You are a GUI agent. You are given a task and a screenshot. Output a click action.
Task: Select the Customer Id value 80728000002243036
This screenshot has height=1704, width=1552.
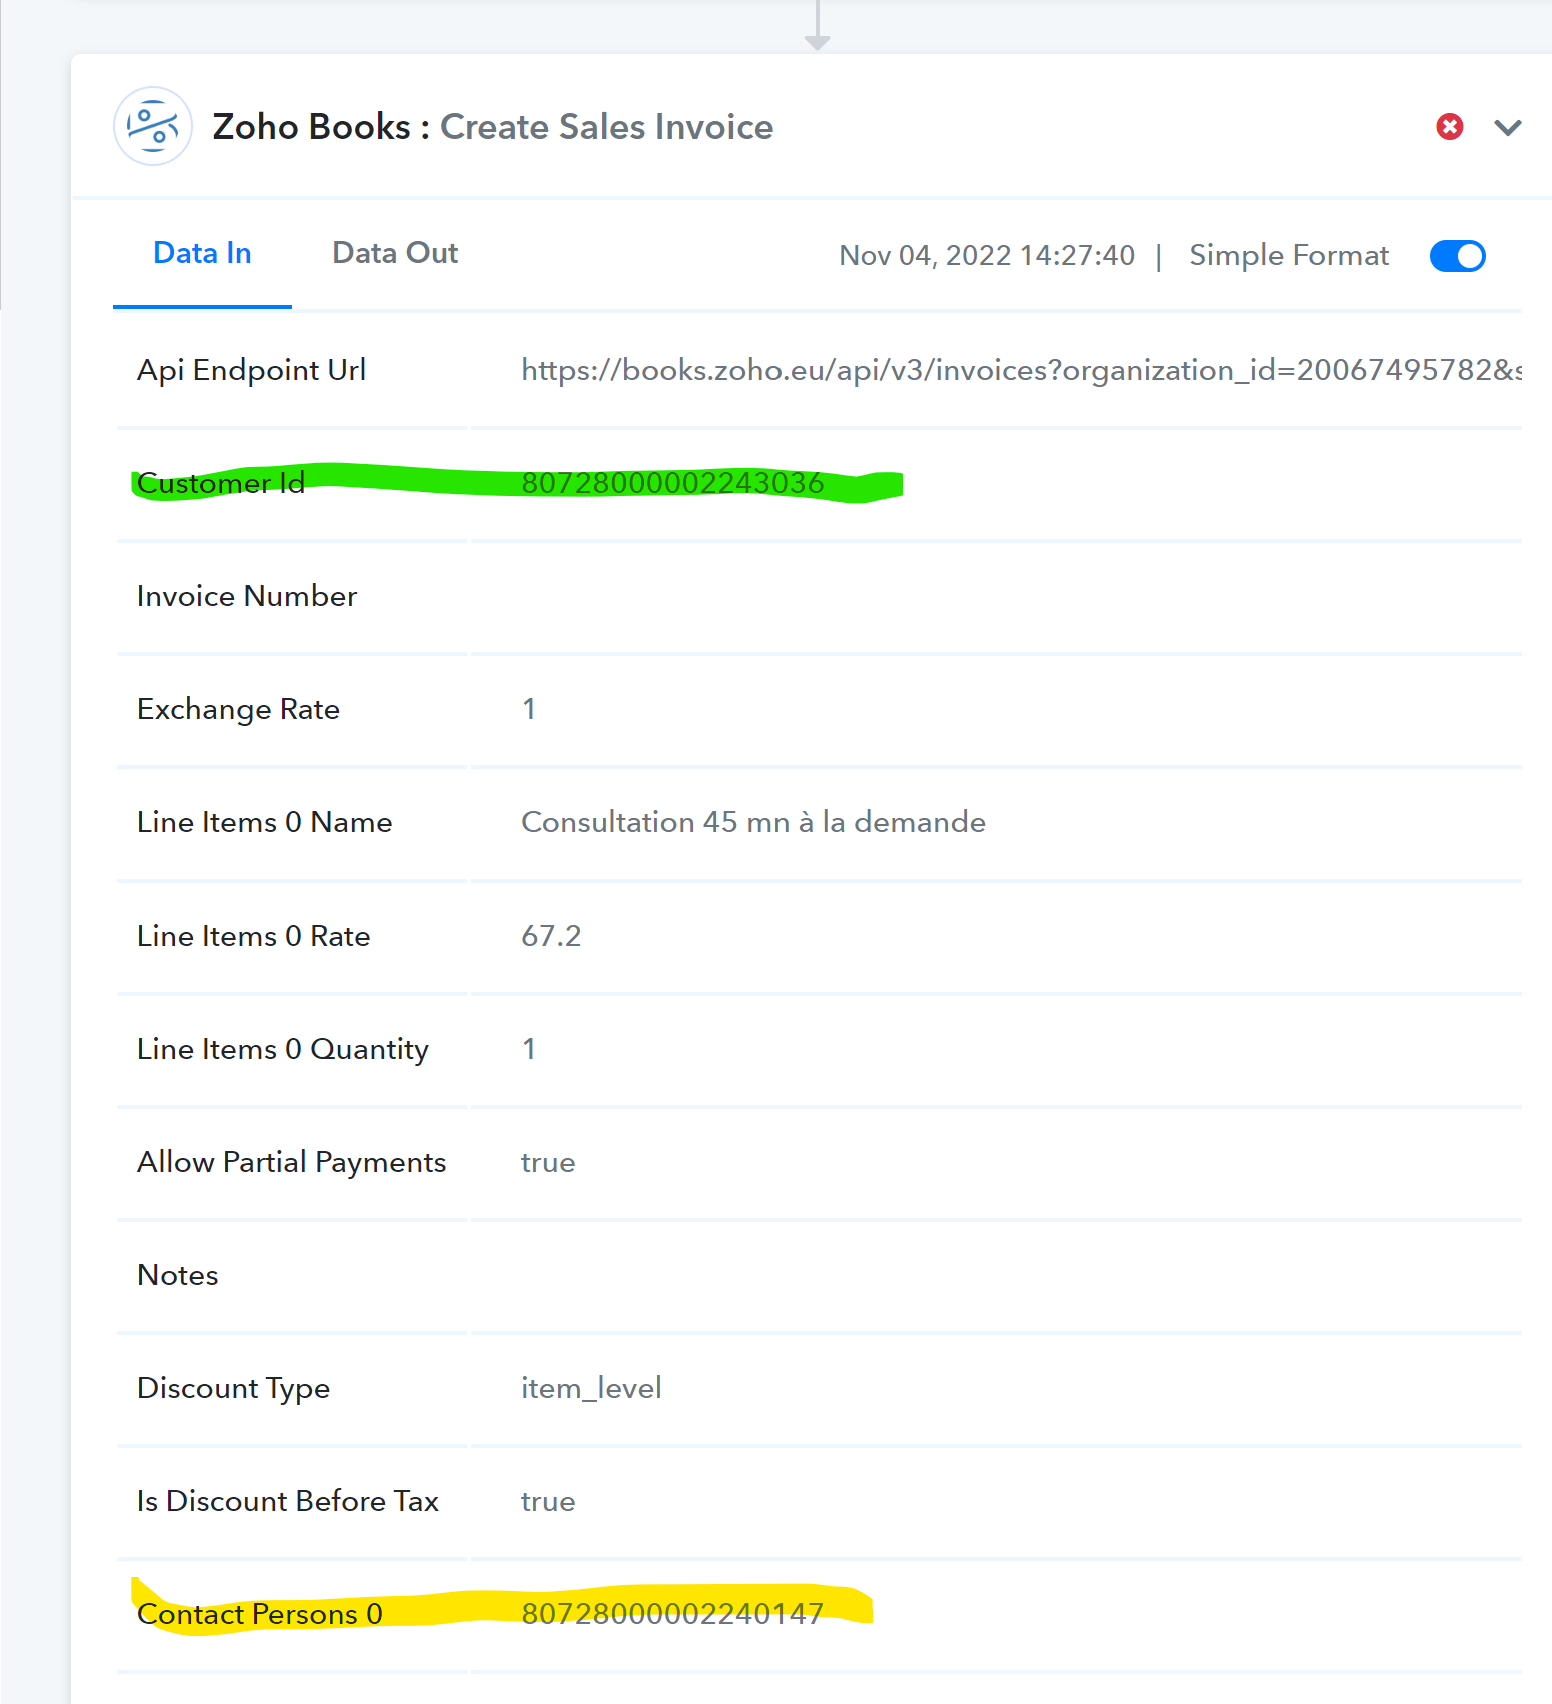pos(673,483)
